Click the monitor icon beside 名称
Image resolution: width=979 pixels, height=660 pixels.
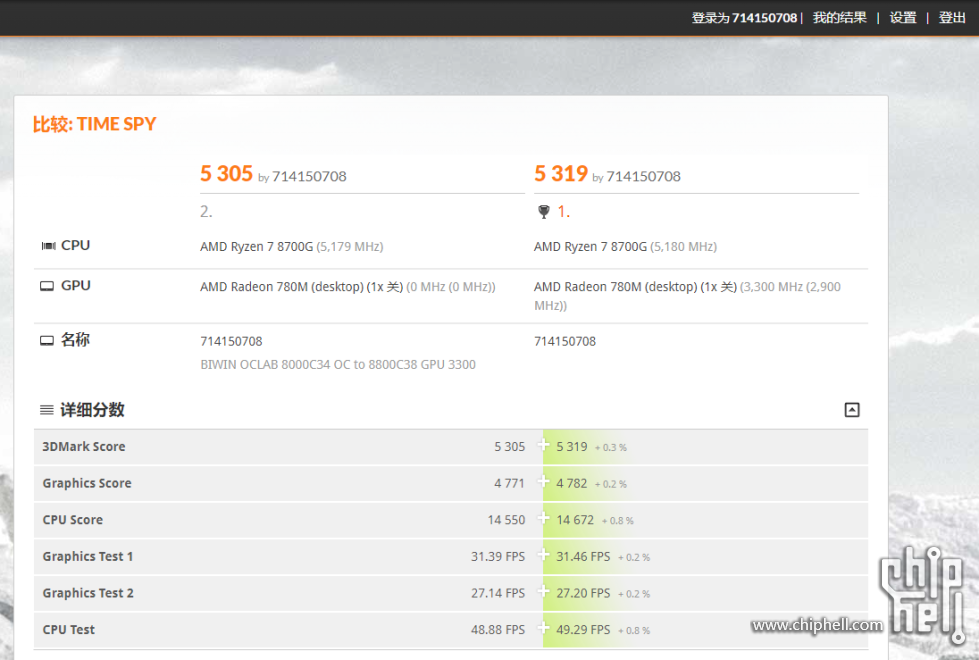coord(47,340)
